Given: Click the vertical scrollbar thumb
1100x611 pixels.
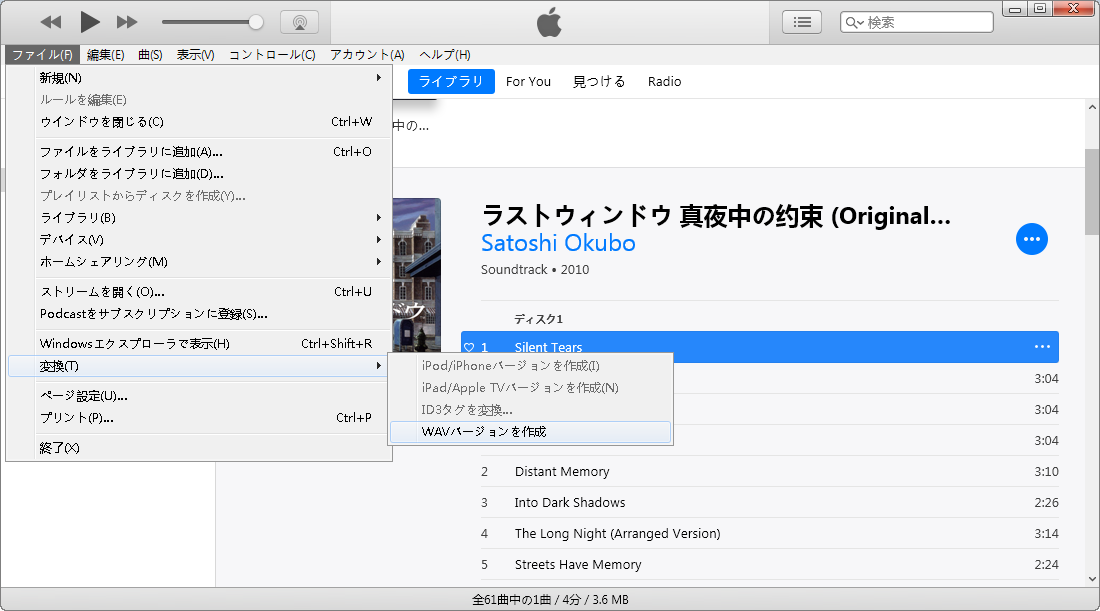Looking at the screenshot, I should tap(1092, 192).
